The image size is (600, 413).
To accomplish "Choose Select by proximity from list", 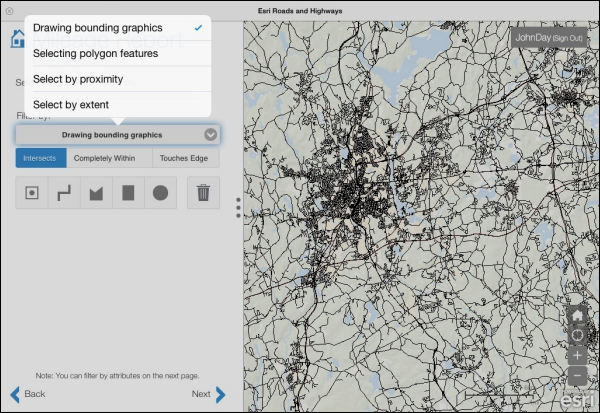I will (78, 79).
